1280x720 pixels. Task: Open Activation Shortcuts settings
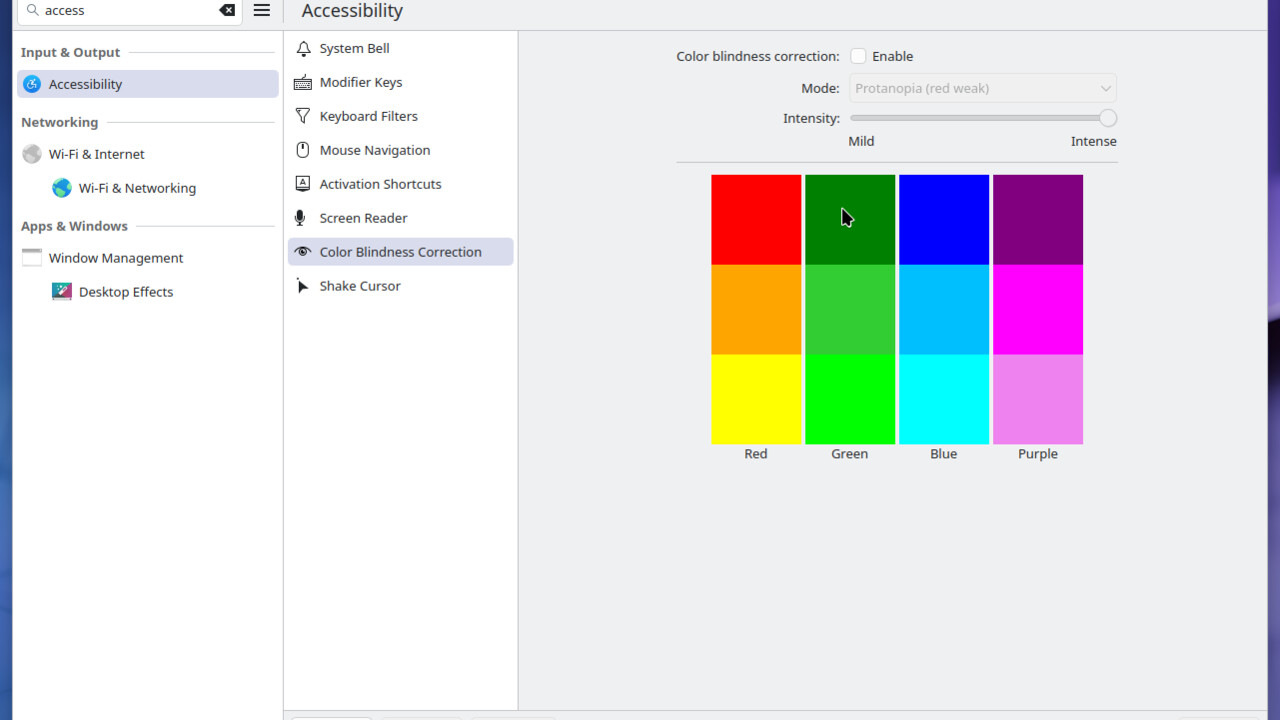click(400, 184)
